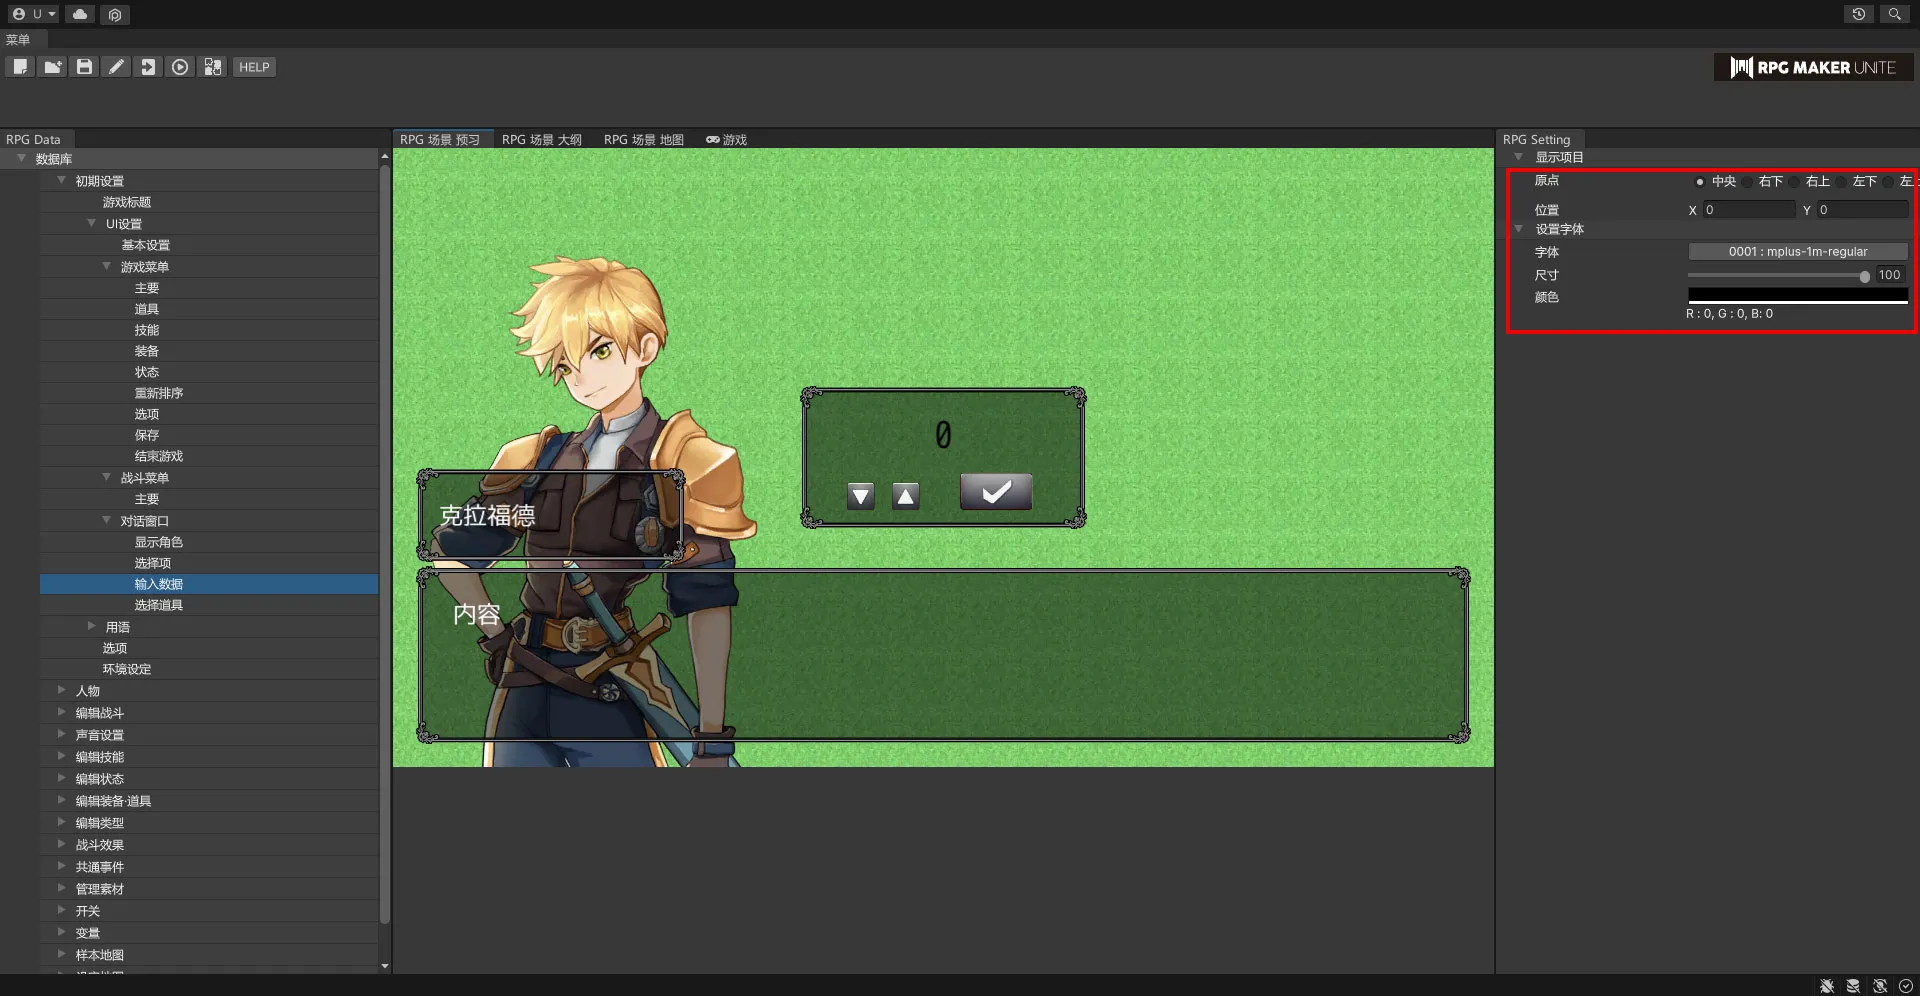Image resolution: width=1920 pixels, height=996 pixels.
Task: Open undo history clock icon
Action: click(1858, 14)
